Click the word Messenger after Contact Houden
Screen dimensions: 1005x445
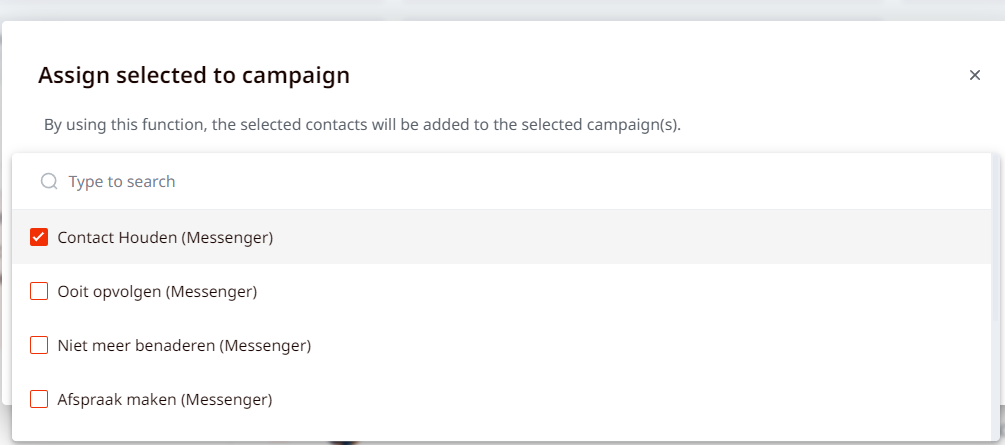click(227, 237)
